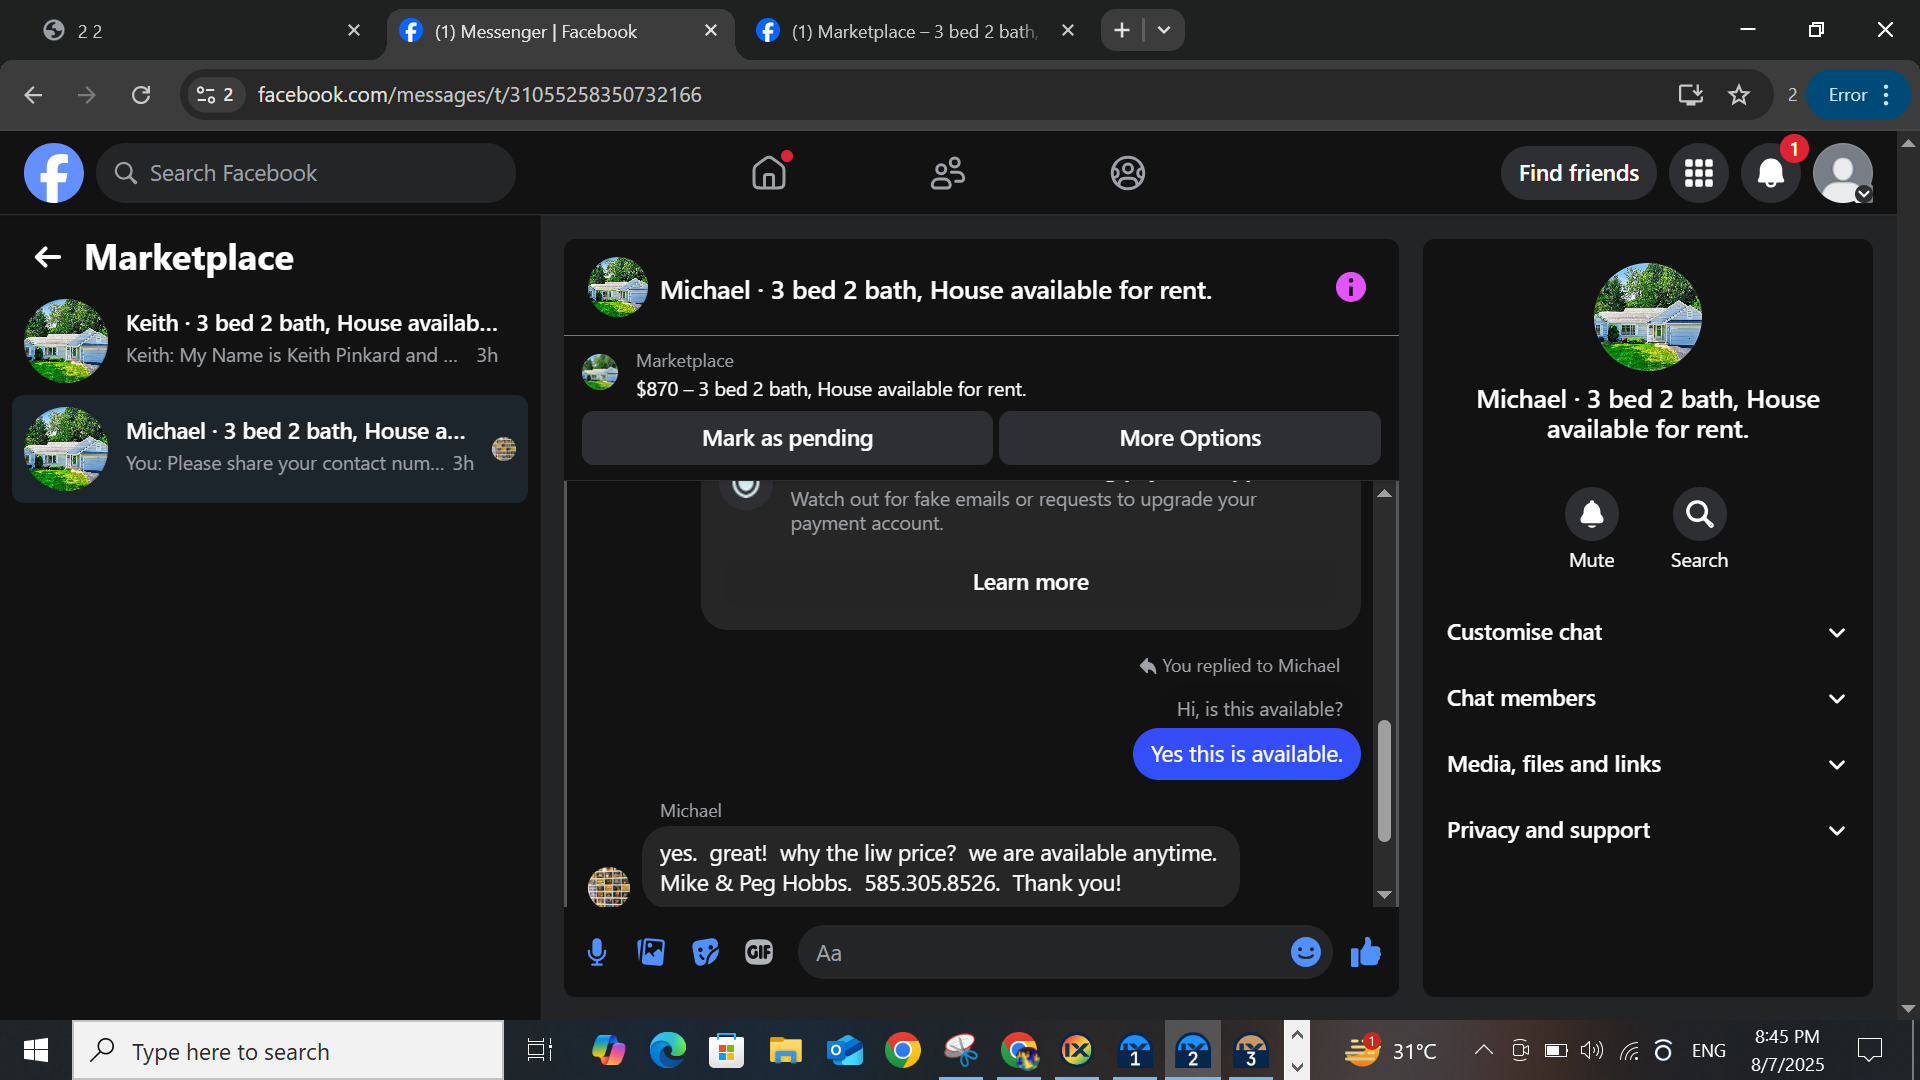Click Find friends button
The width and height of the screenshot is (1920, 1080).
[1578, 173]
